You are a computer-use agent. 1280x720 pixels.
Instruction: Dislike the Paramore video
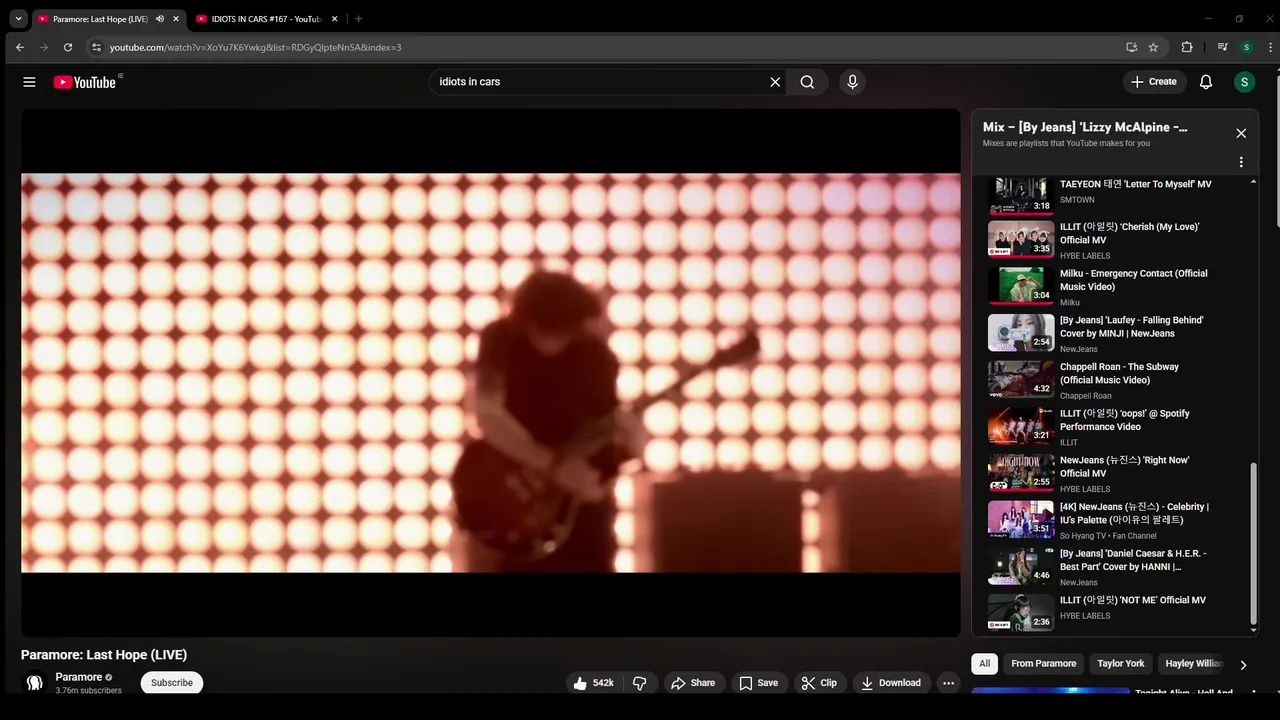639,683
